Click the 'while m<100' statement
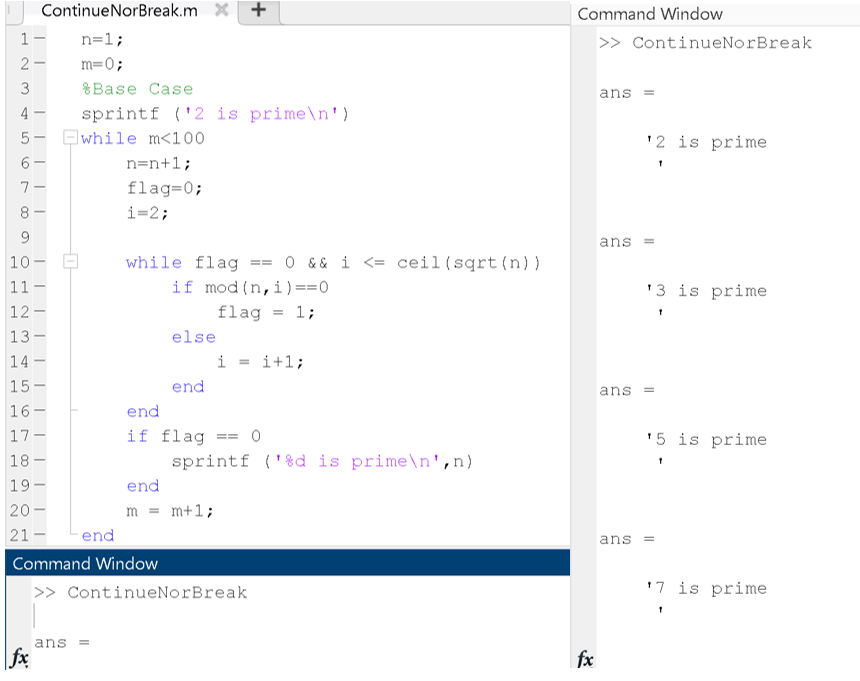Image resolution: width=860 pixels, height=681 pixels. [x=143, y=138]
